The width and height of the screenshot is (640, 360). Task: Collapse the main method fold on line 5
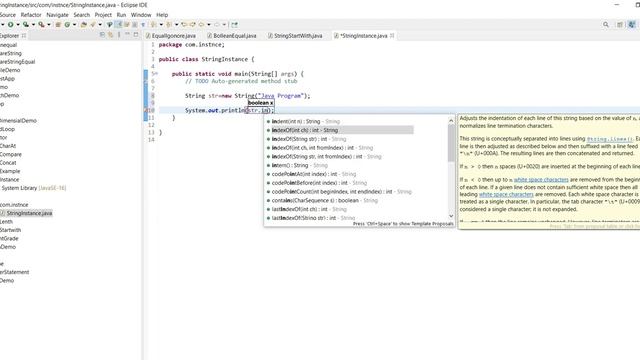[156, 73]
